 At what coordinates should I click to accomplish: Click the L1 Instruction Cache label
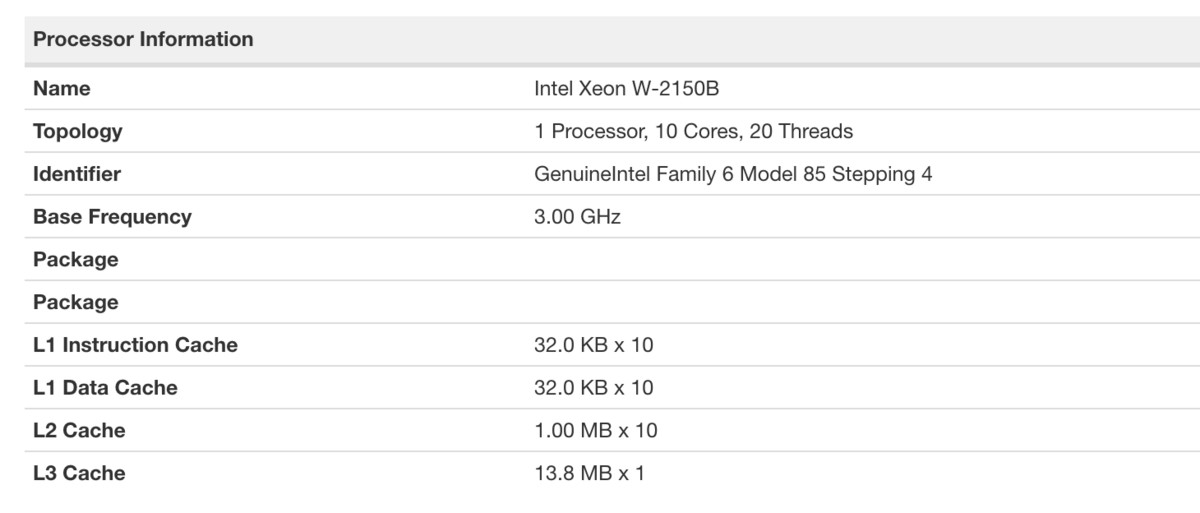coord(136,345)
